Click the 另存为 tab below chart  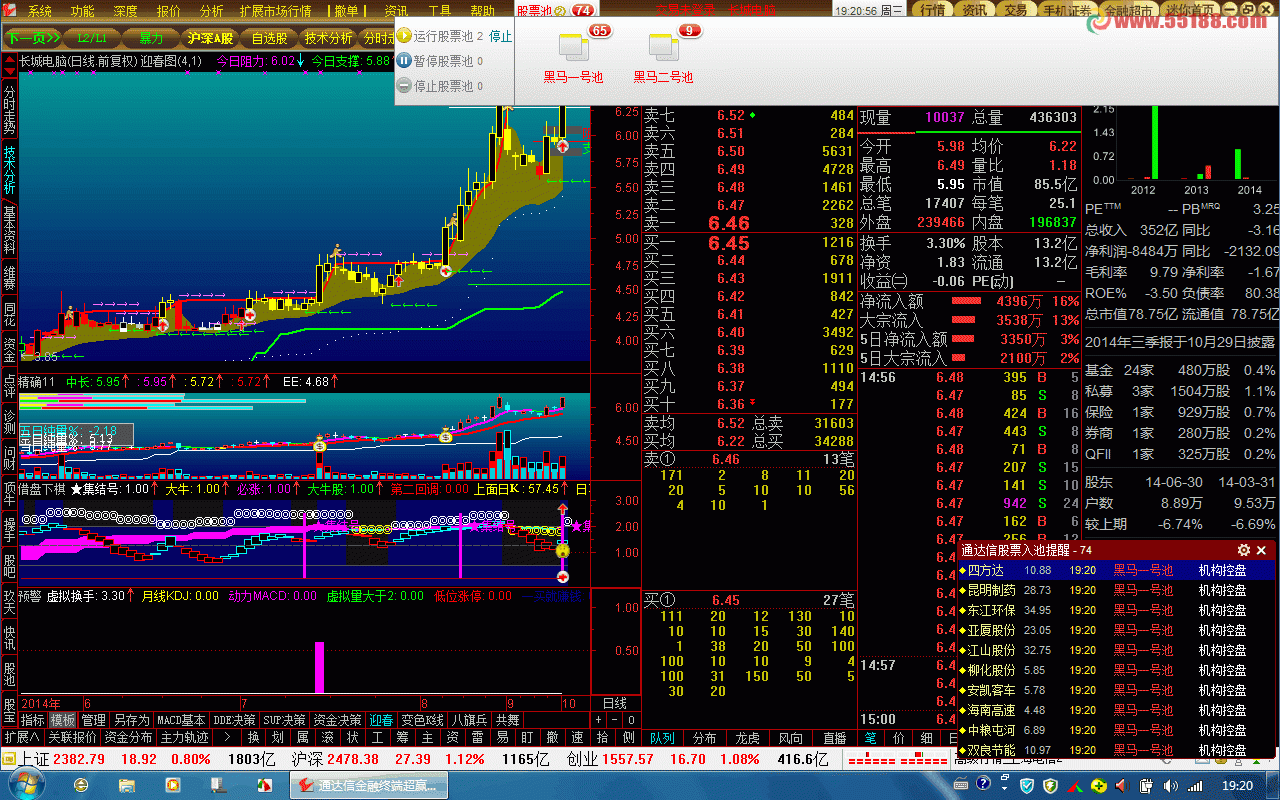click(x=131, y=719)
